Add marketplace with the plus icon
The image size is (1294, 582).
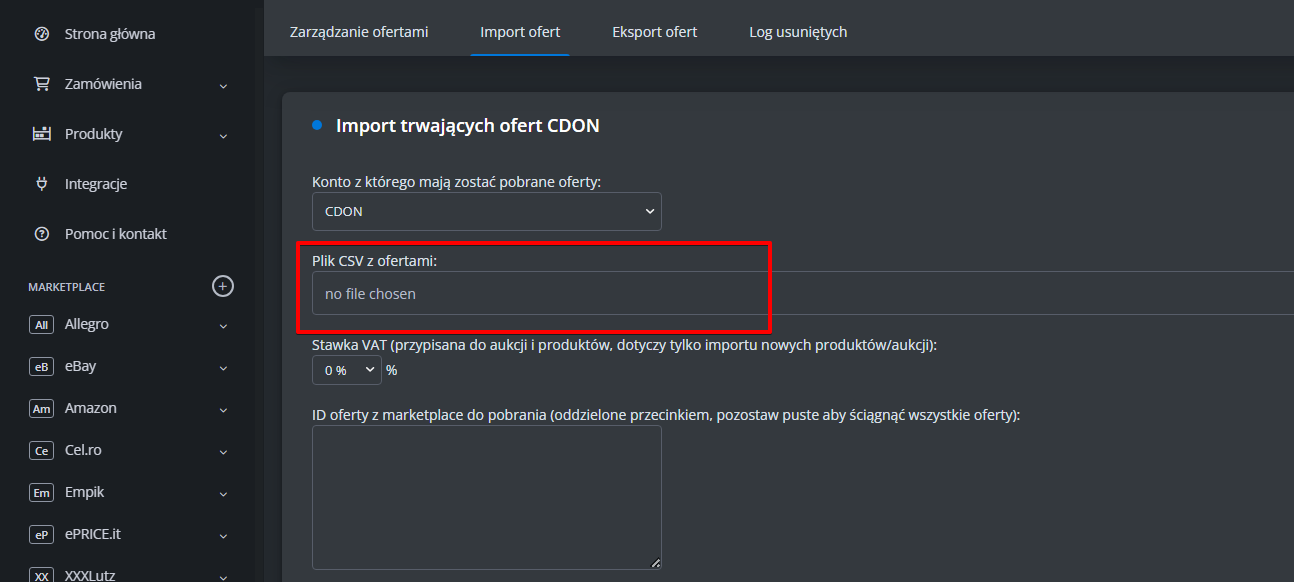[223, 286]
